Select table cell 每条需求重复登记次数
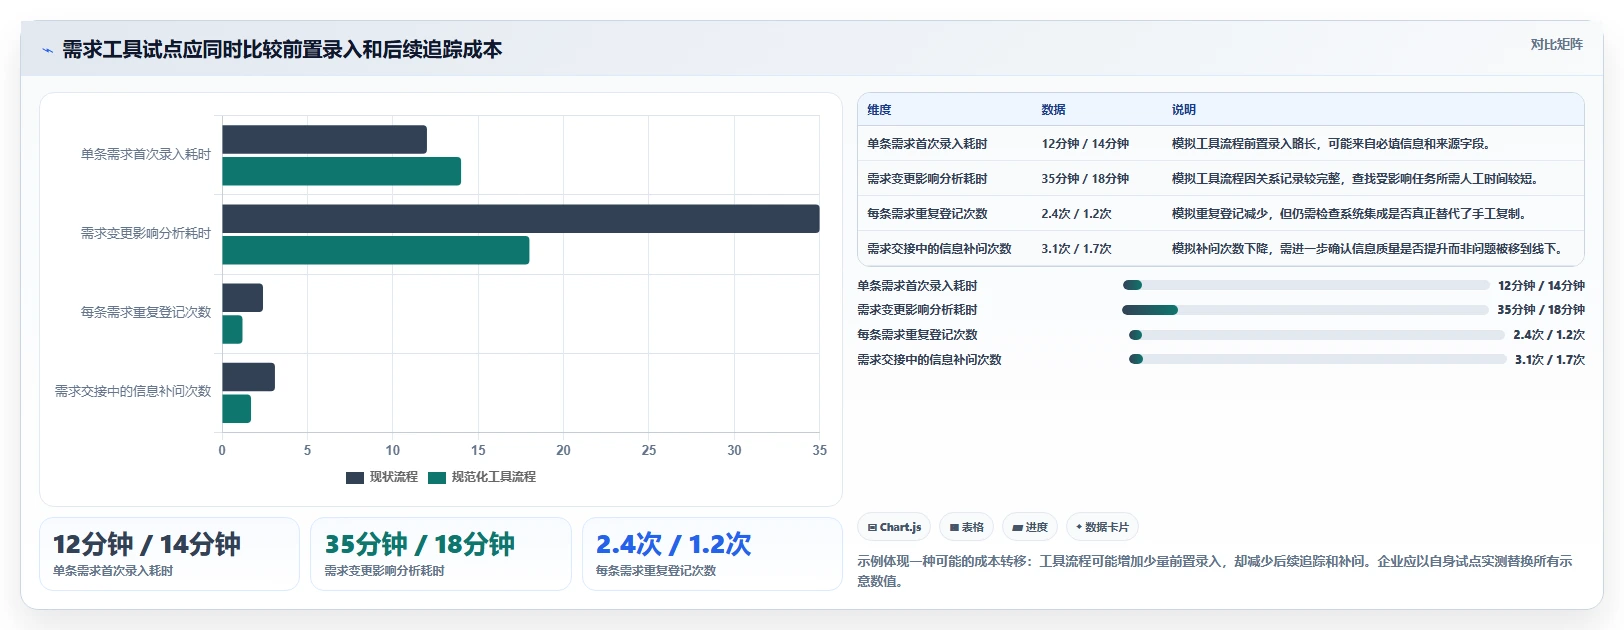This screenshot has width=1624, height=630. [927, 214]
